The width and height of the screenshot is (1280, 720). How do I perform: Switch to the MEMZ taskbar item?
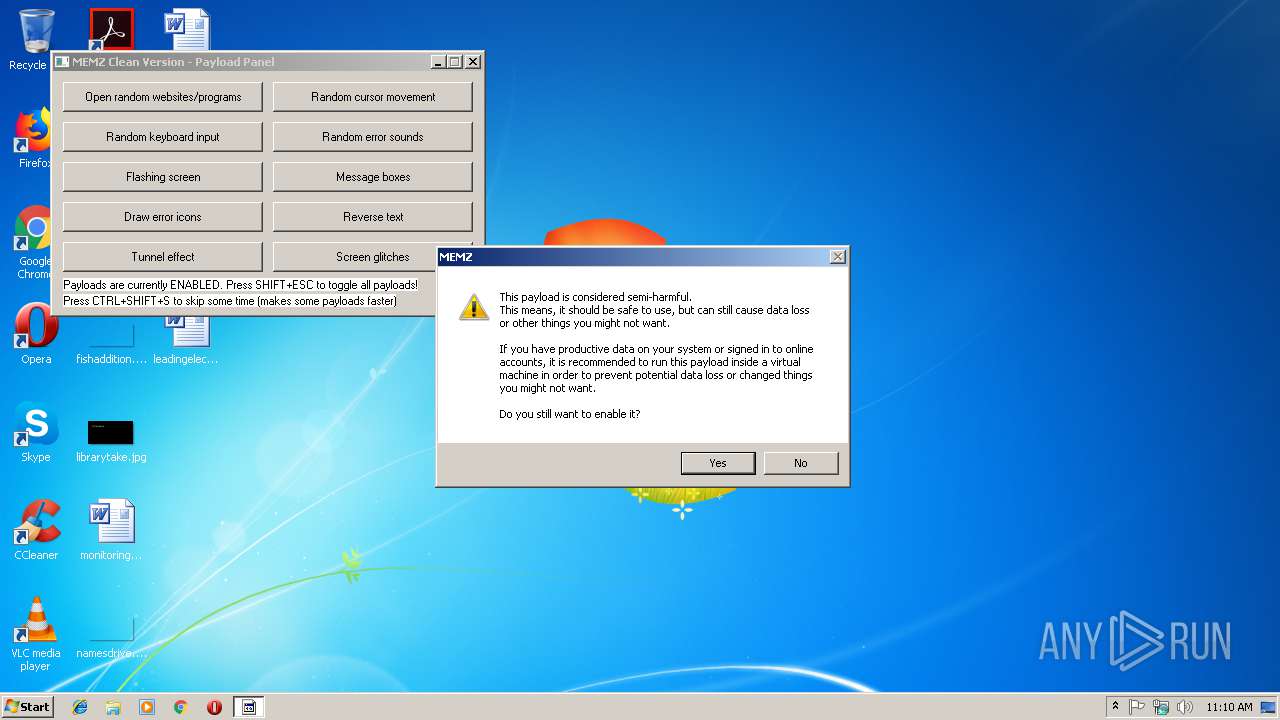[249, 707]
